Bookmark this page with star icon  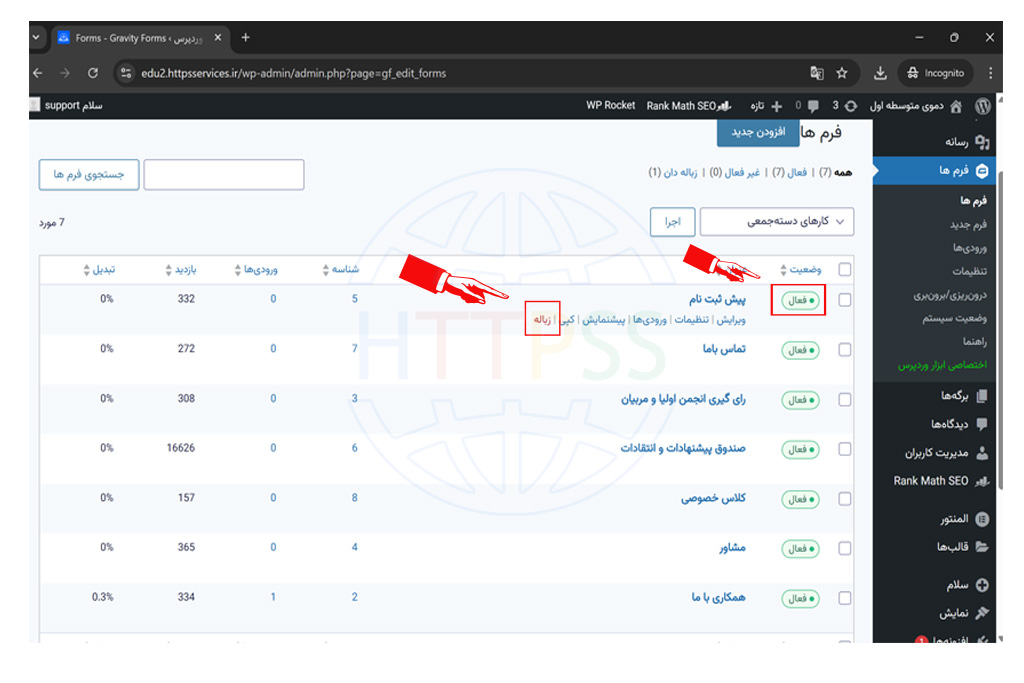[842, 73]
